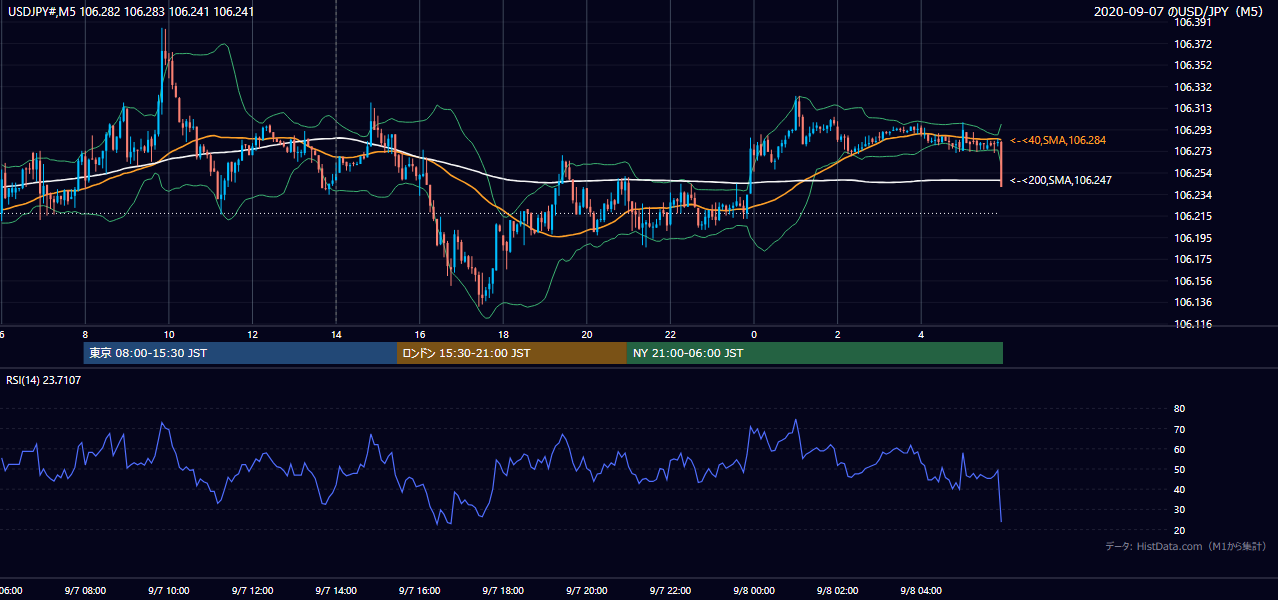Click hour tick 20 under price chart
Image resolution: width=1278 pixels, height=600 pixels.
coord(587,334)
